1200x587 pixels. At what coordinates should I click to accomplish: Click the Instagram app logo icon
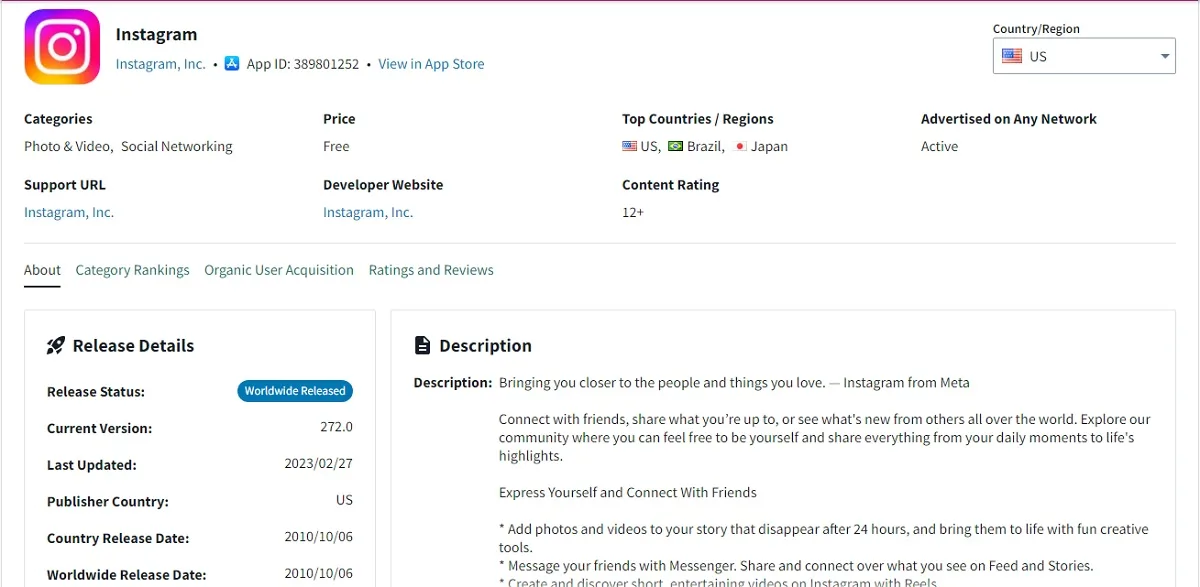tap(62, 47)
